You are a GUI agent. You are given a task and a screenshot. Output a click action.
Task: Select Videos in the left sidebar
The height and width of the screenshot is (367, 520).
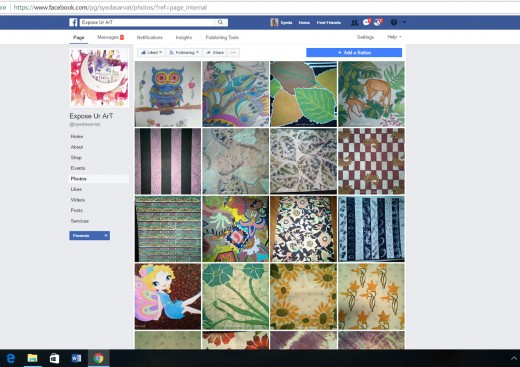click(x=78, y=200)
